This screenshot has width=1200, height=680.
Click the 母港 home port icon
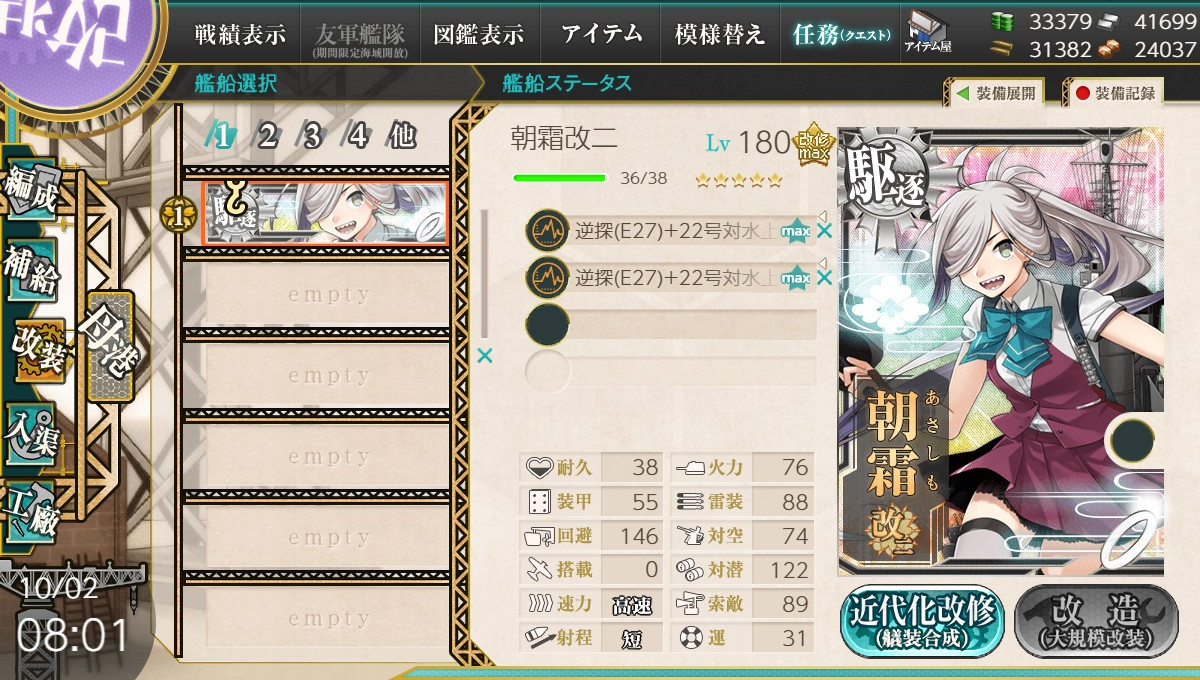110,345
